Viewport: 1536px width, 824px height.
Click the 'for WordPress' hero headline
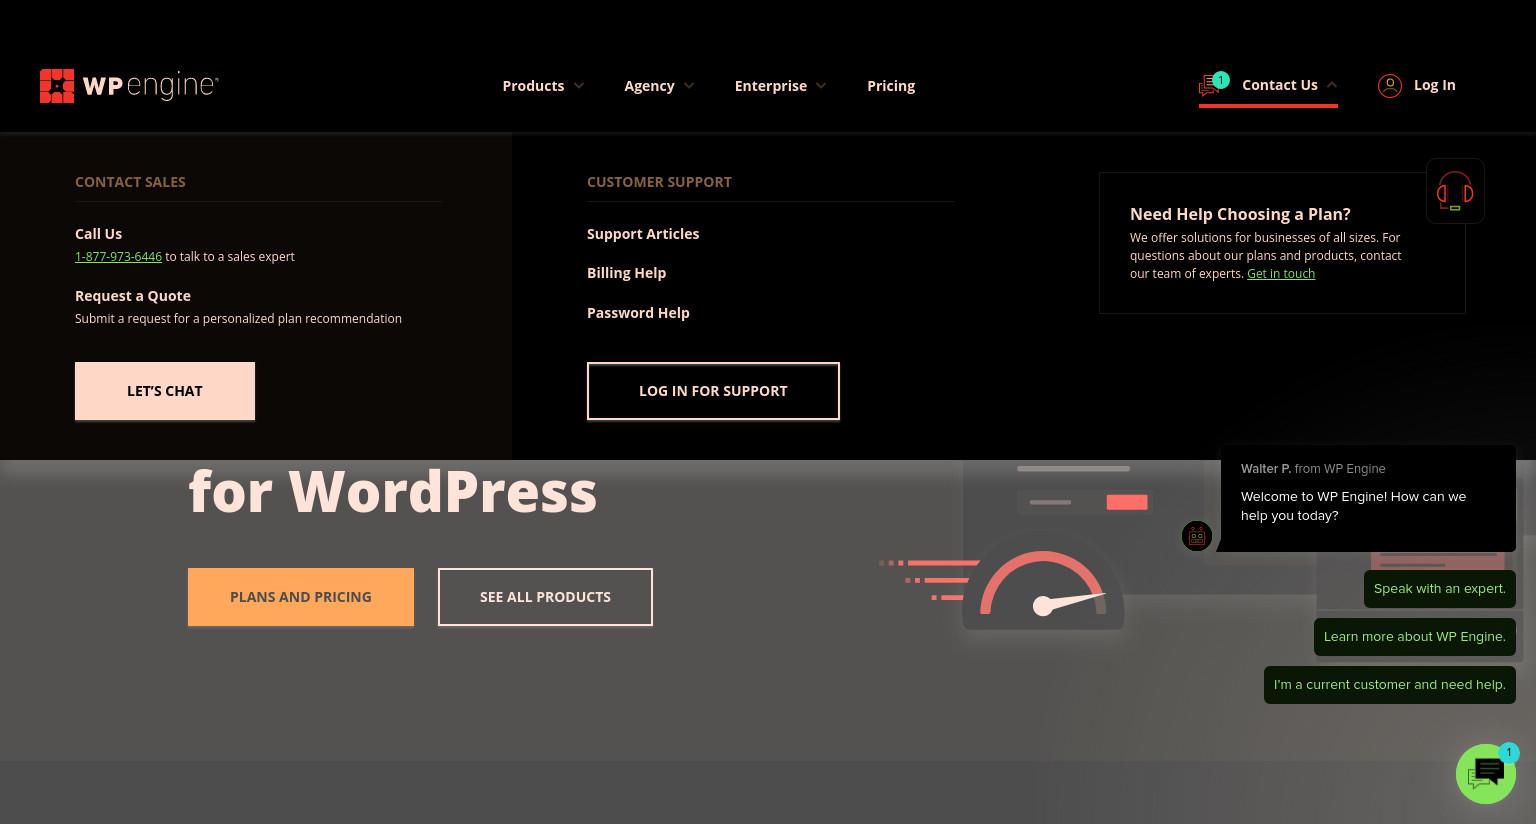coord(392,491)
